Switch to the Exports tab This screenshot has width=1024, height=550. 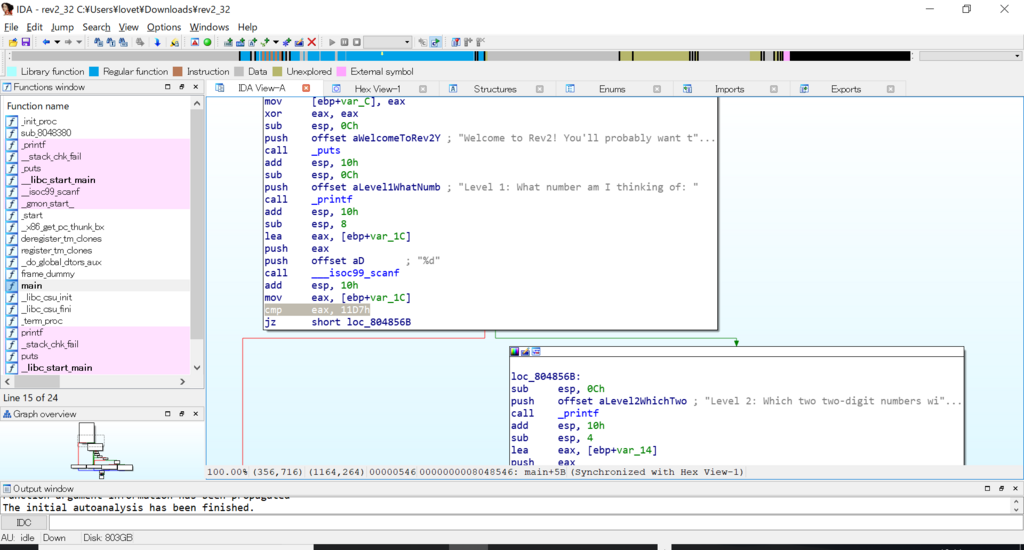tap(846, 89)
